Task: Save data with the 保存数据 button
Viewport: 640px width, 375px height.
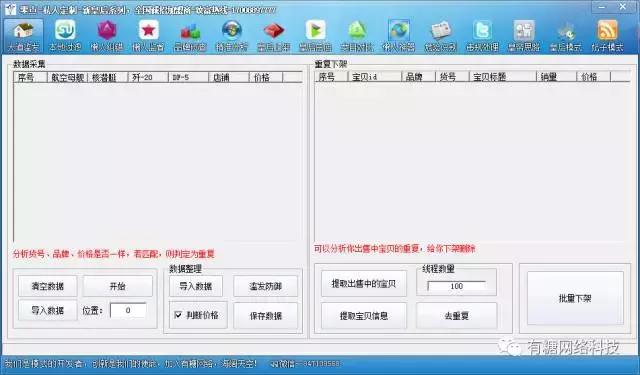Action: (x=265, y=315)
